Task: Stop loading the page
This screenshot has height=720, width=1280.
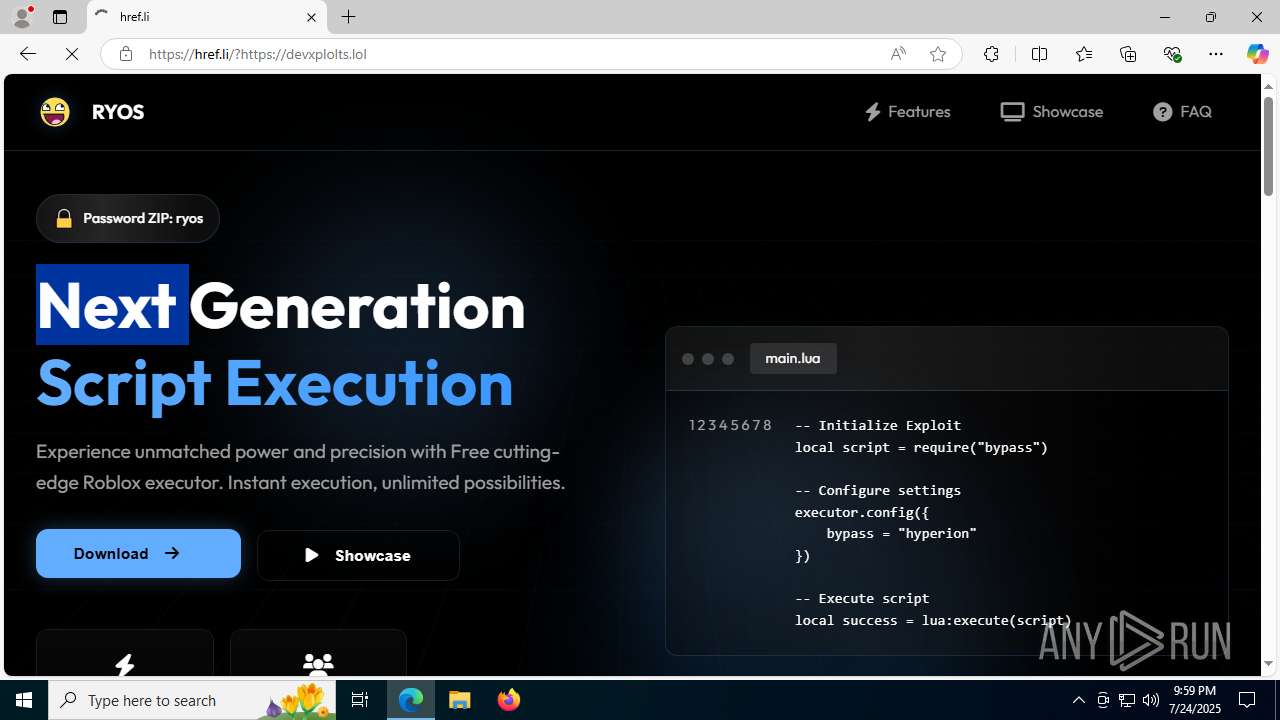Action: [72, 54]
